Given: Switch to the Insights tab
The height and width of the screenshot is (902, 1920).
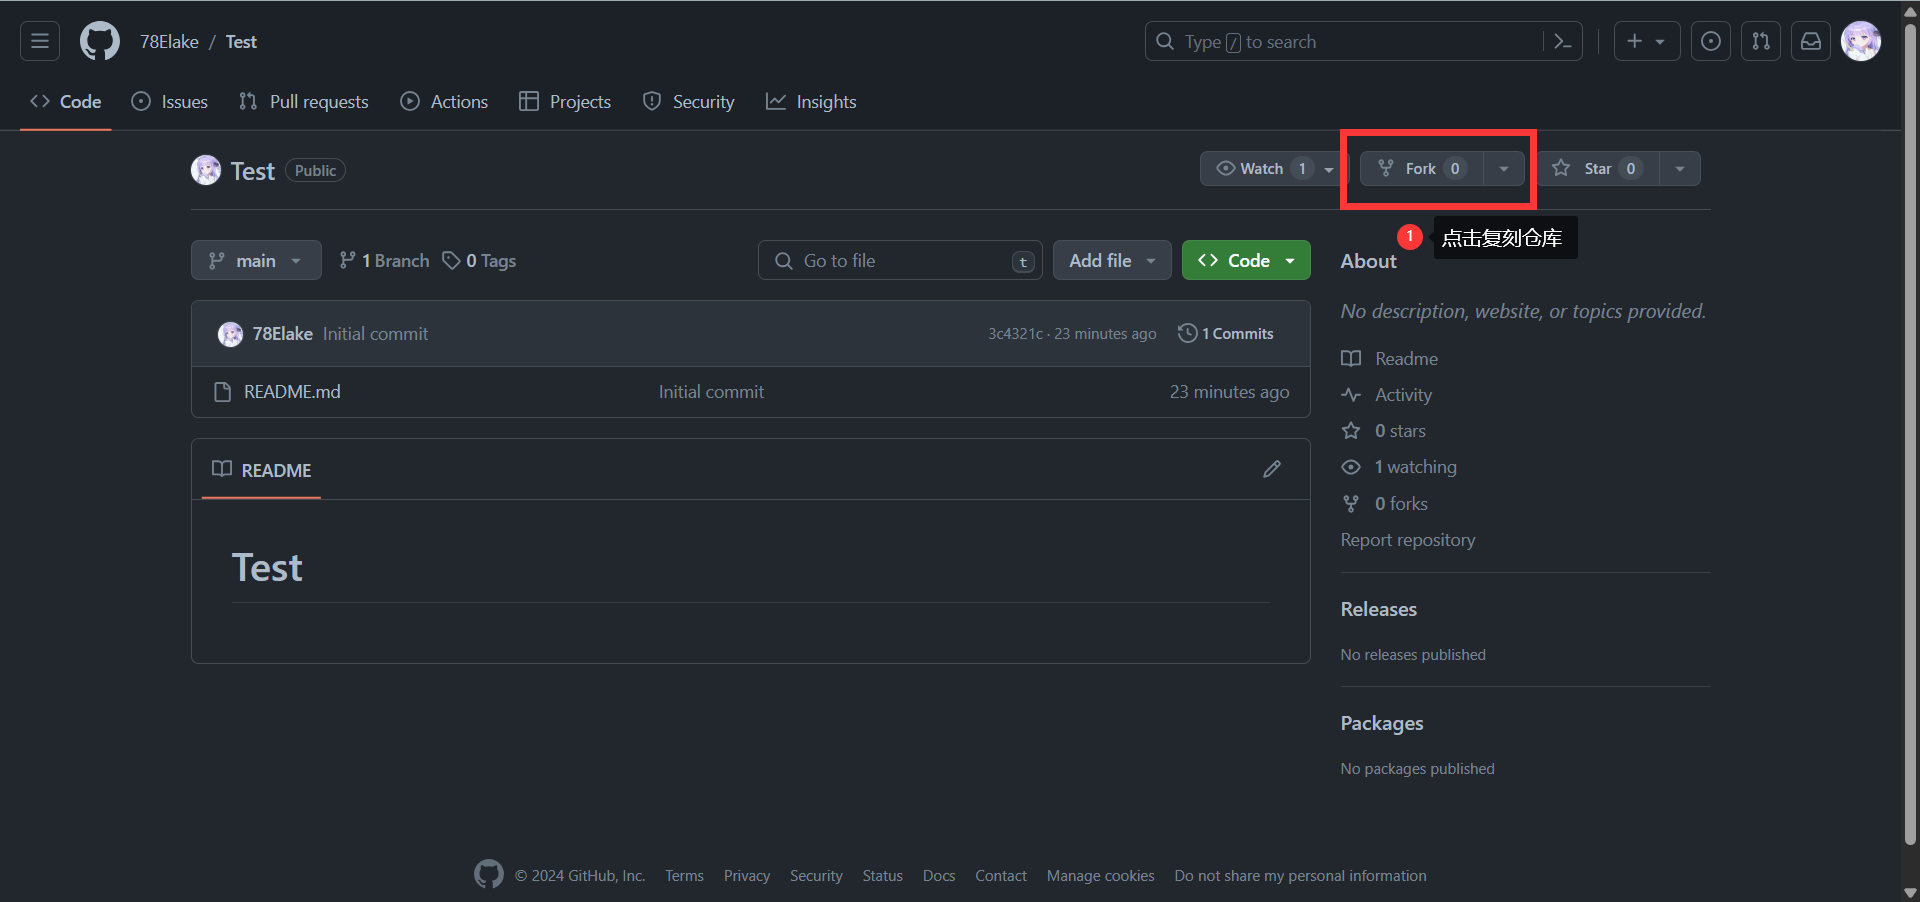Looking at the screenshot, I should pos(811,102).
